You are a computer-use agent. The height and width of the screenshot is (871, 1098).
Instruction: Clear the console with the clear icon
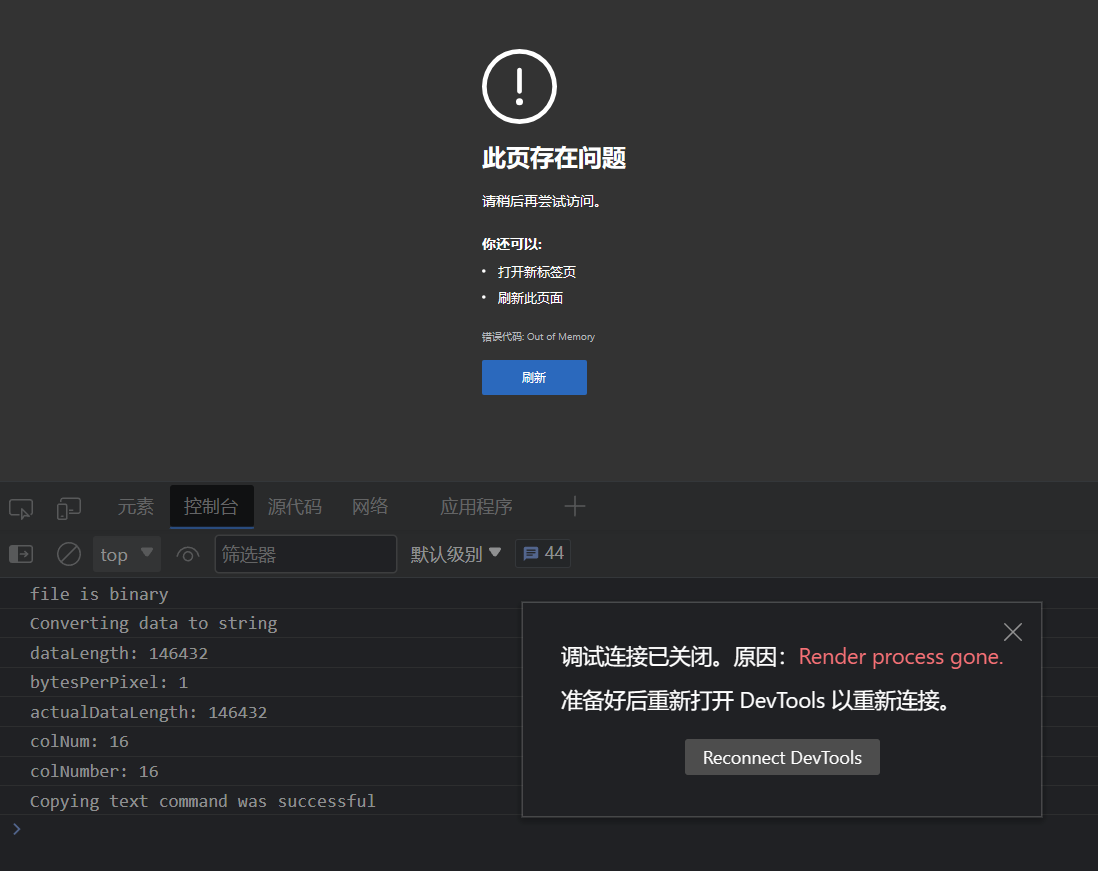(68, 554)
